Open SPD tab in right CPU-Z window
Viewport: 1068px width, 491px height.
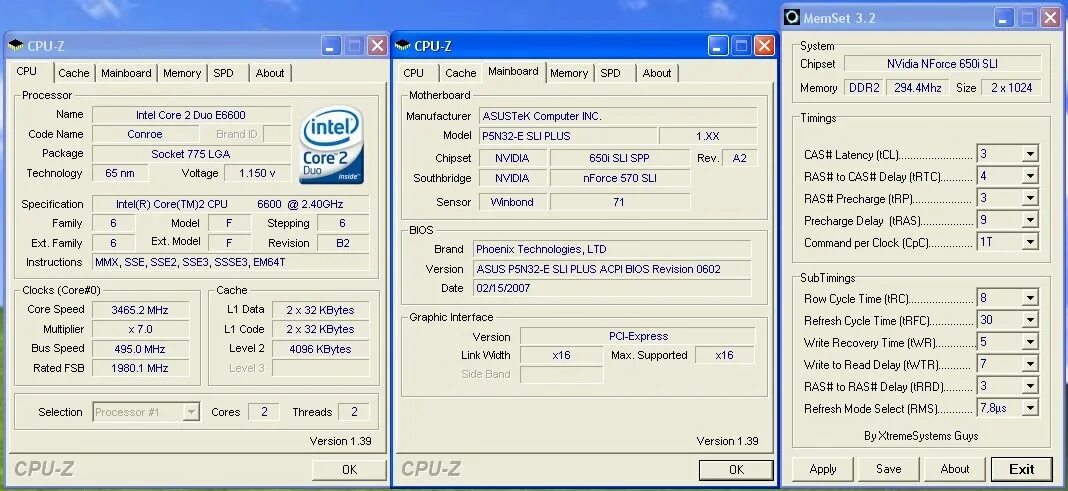click(610, 73)
